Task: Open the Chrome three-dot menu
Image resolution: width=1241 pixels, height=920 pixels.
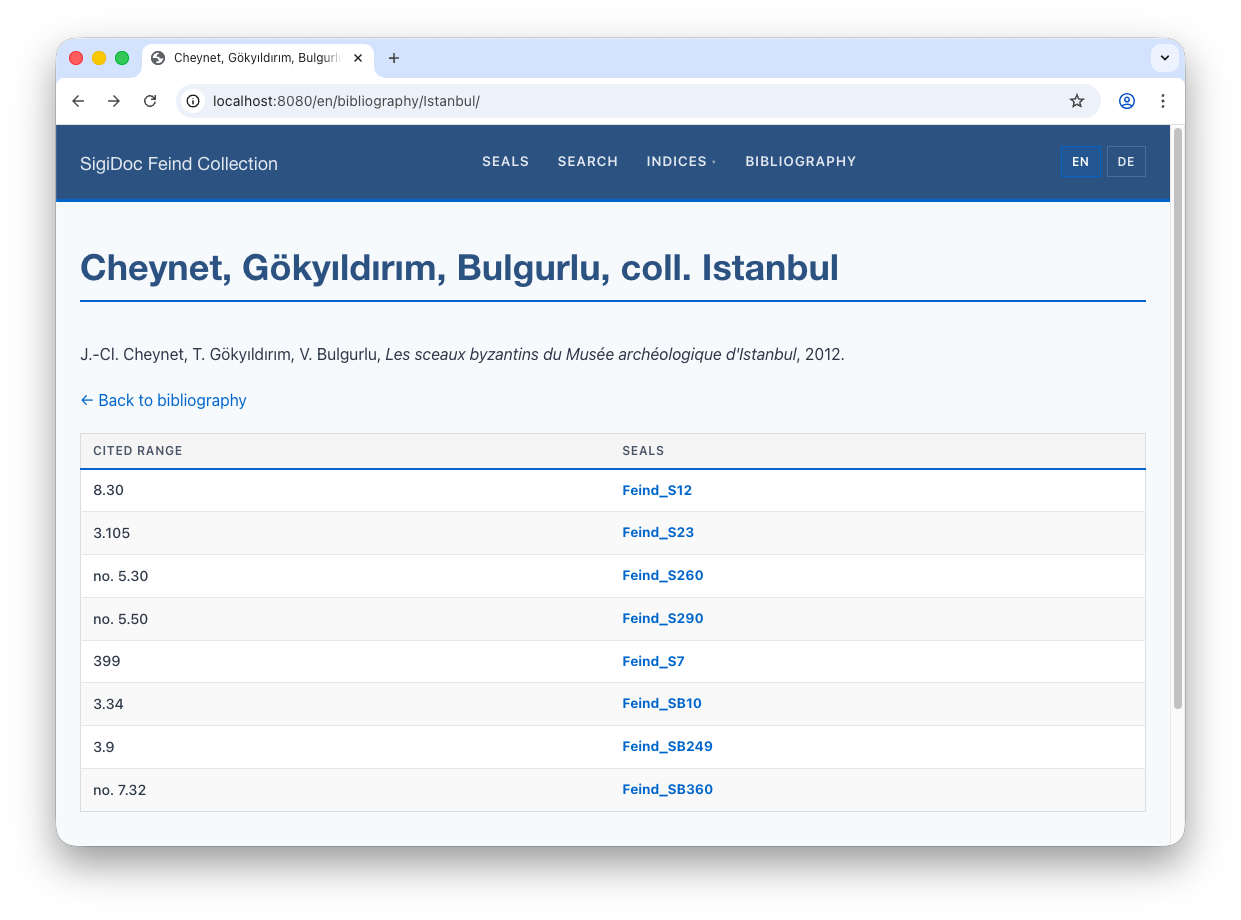Action: [1163, 101]
